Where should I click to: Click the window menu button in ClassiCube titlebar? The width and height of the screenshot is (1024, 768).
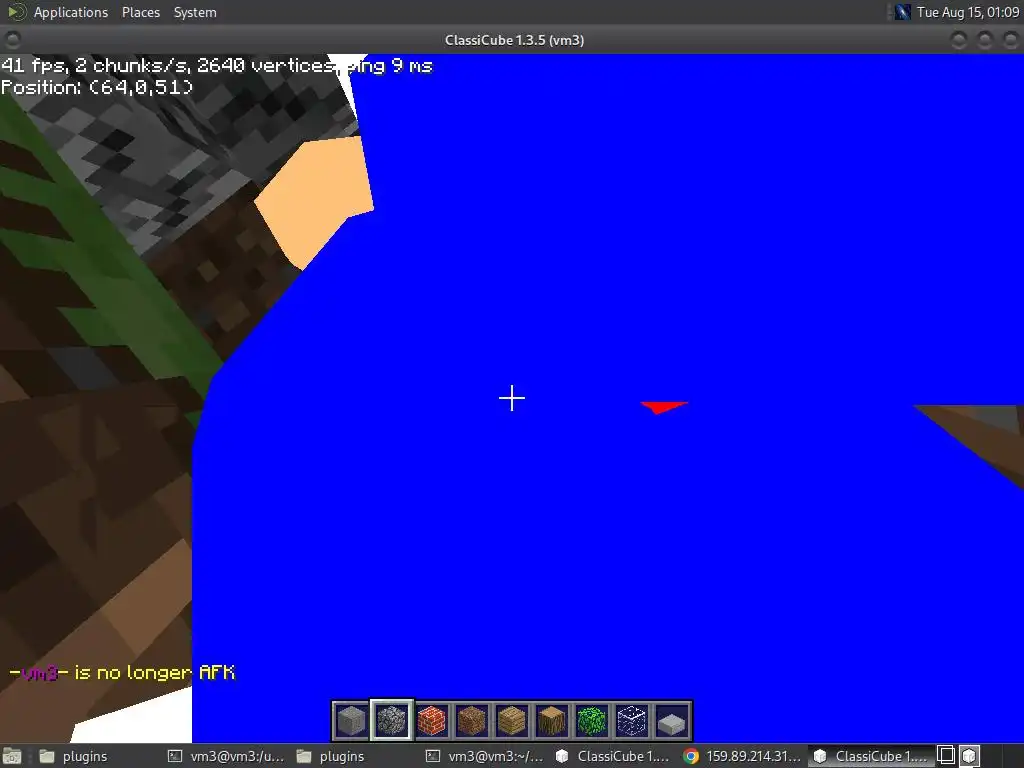tap(12, 40)
